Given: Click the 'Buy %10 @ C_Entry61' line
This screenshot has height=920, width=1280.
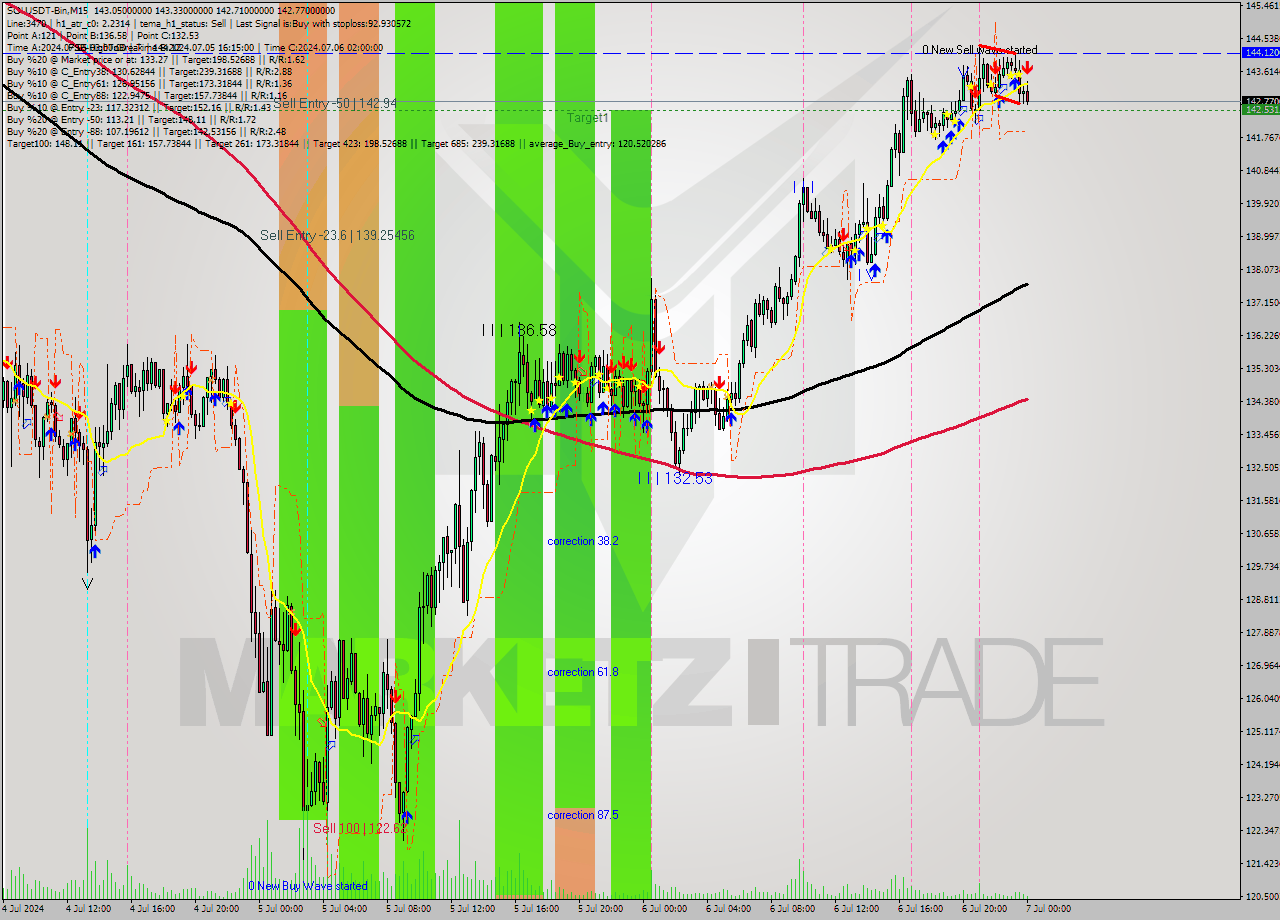Looking at the screenshot, I should pos(149,83).
